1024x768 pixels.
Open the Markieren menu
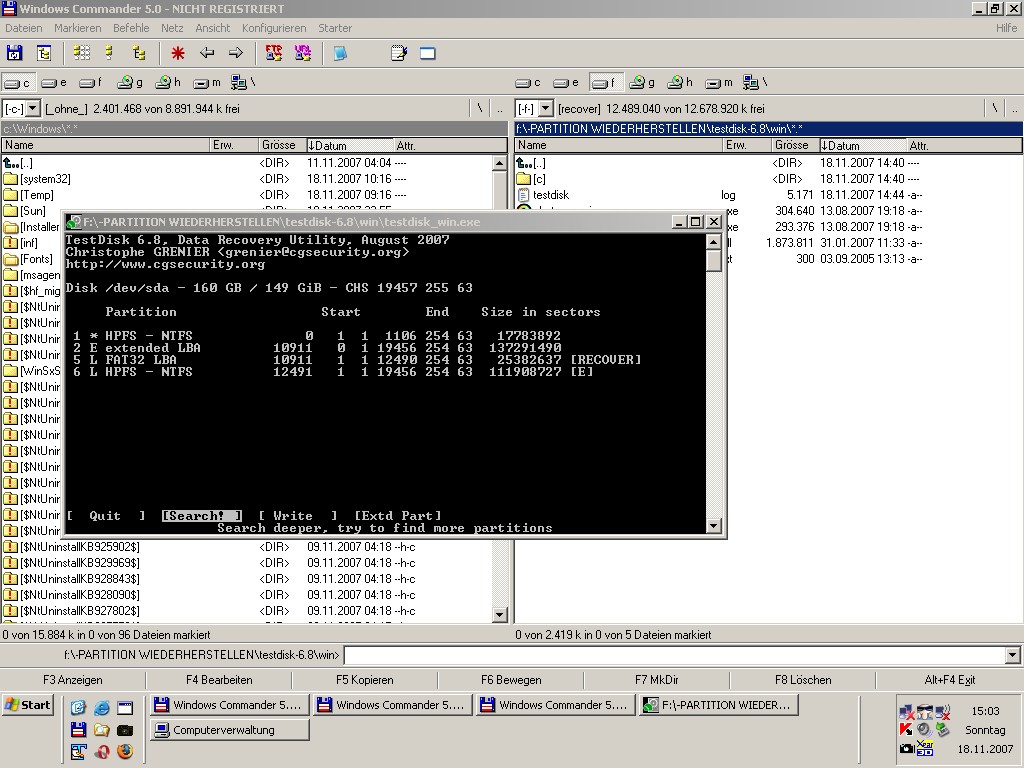tap(78, 28)
